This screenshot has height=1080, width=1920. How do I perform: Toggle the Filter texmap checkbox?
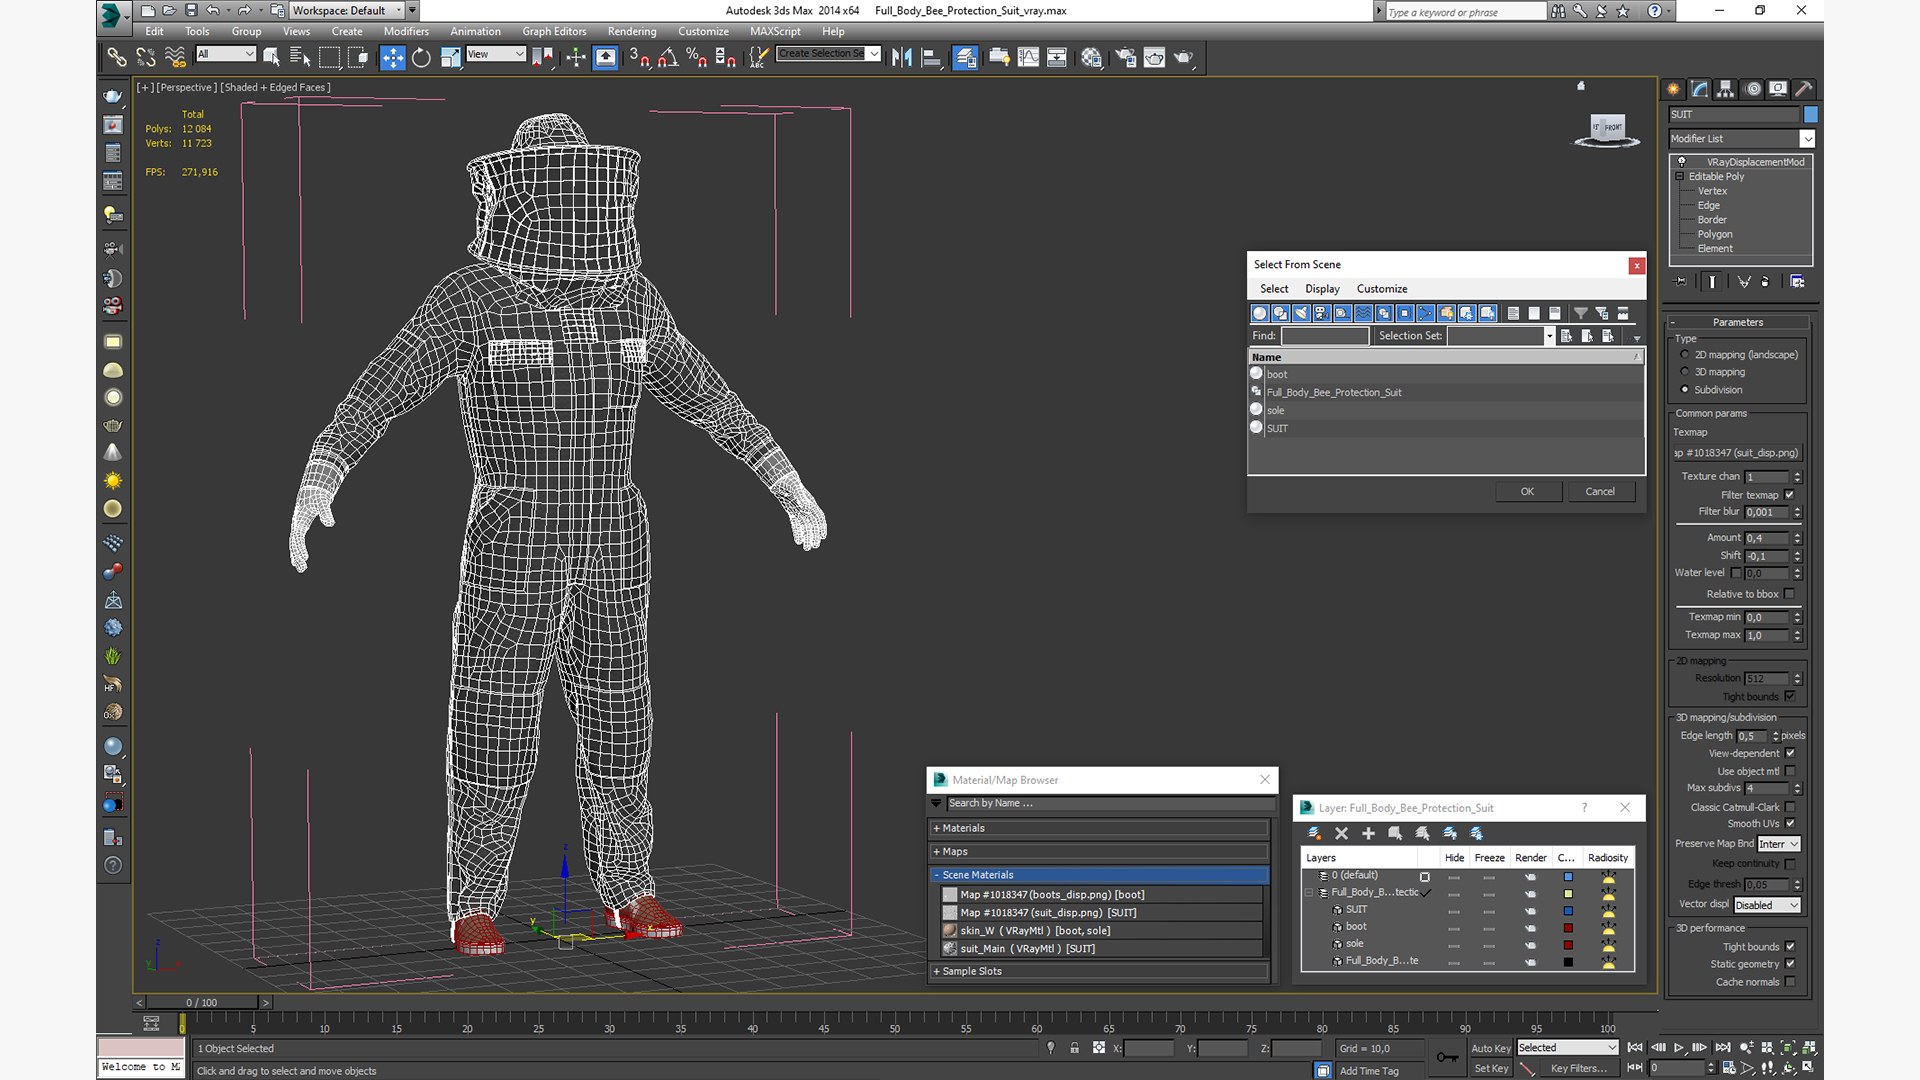[x=1789, y=494]
